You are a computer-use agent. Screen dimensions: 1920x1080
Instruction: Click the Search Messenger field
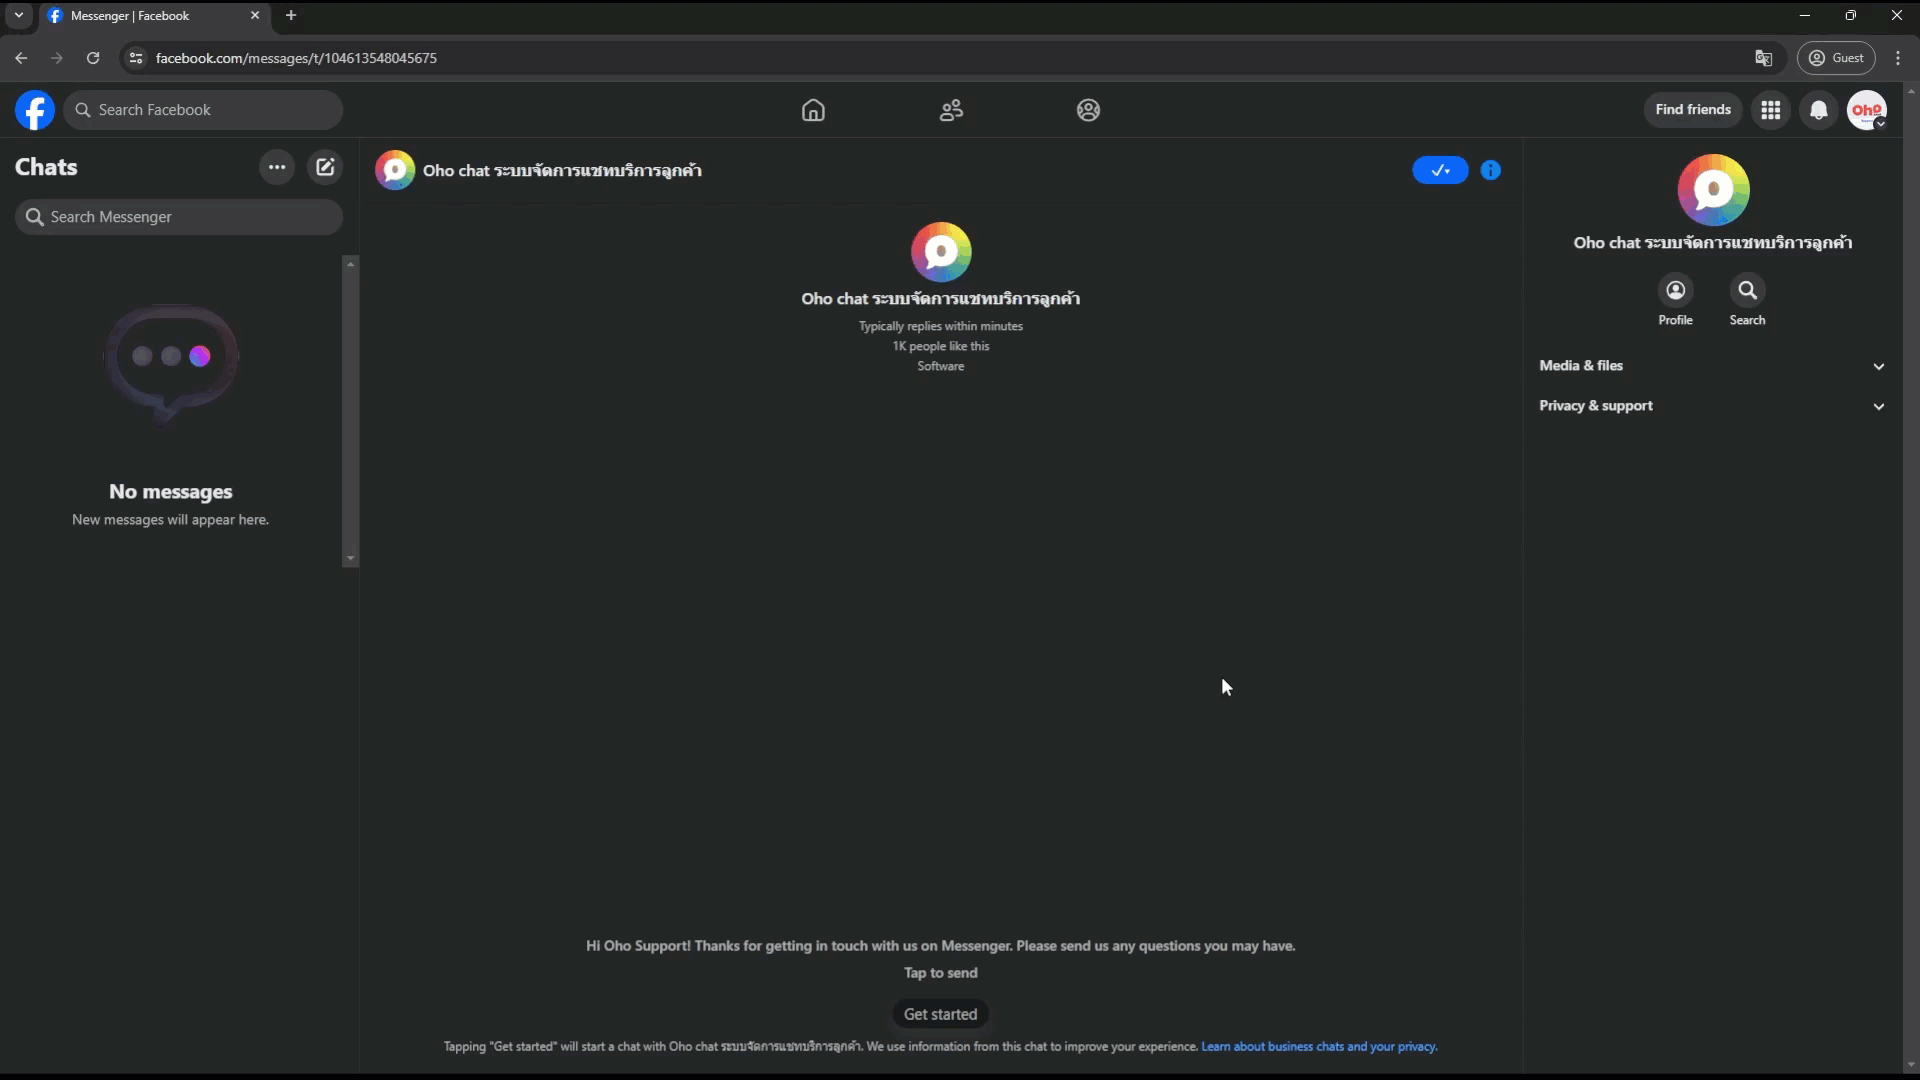(179, 217)
